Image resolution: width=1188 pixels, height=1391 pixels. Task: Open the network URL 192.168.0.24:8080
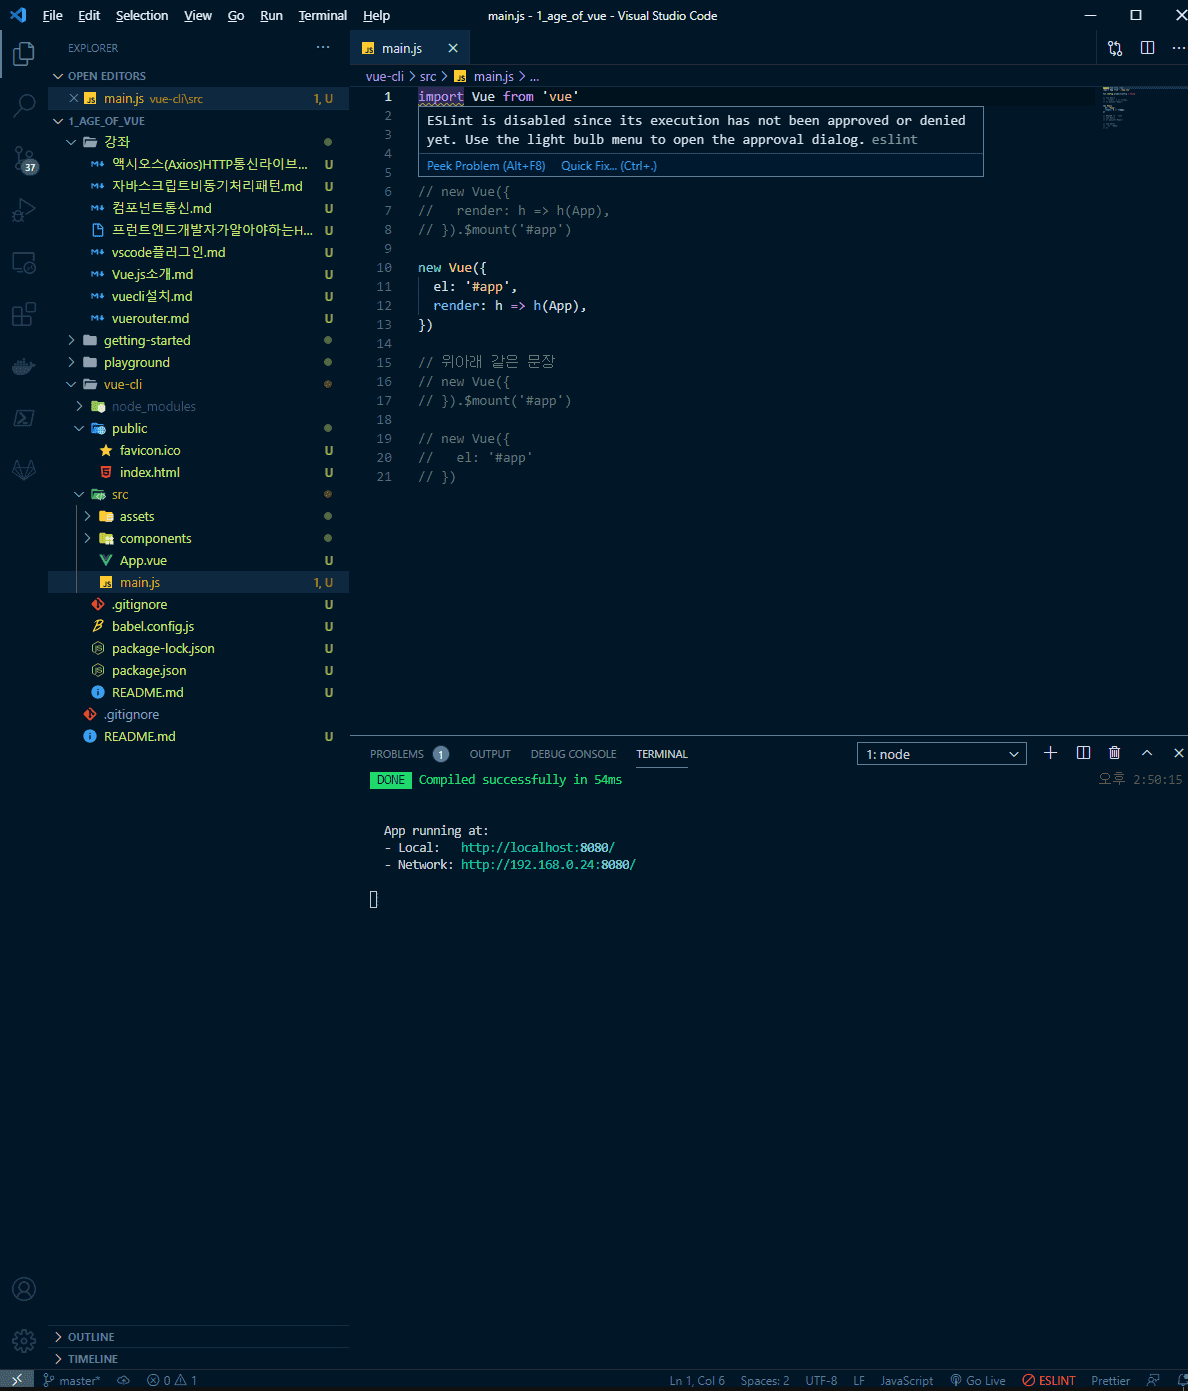[x=548, y=864]
